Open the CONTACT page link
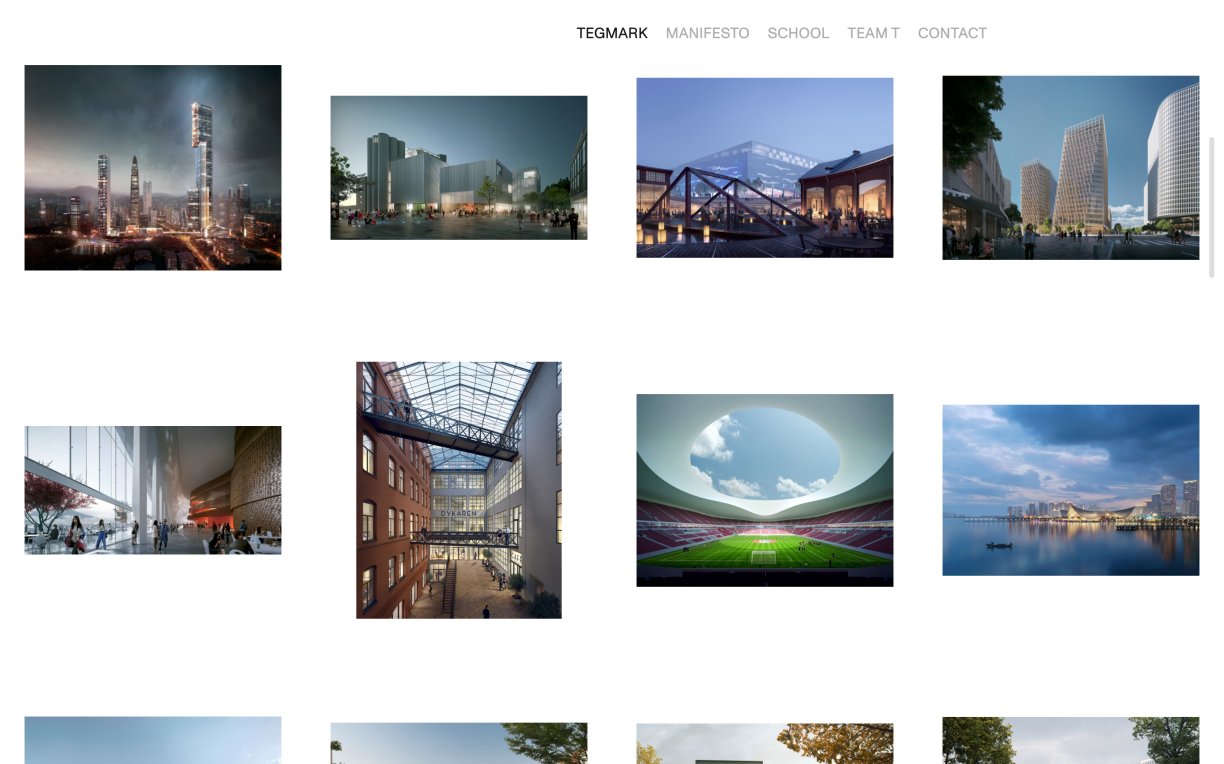The image size is (1224, 764). coord(952,33)
